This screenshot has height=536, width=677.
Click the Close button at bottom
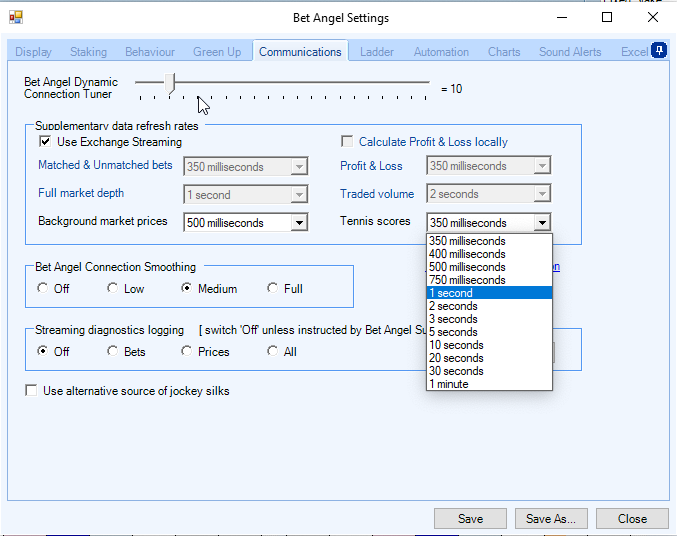pos(632,518)
